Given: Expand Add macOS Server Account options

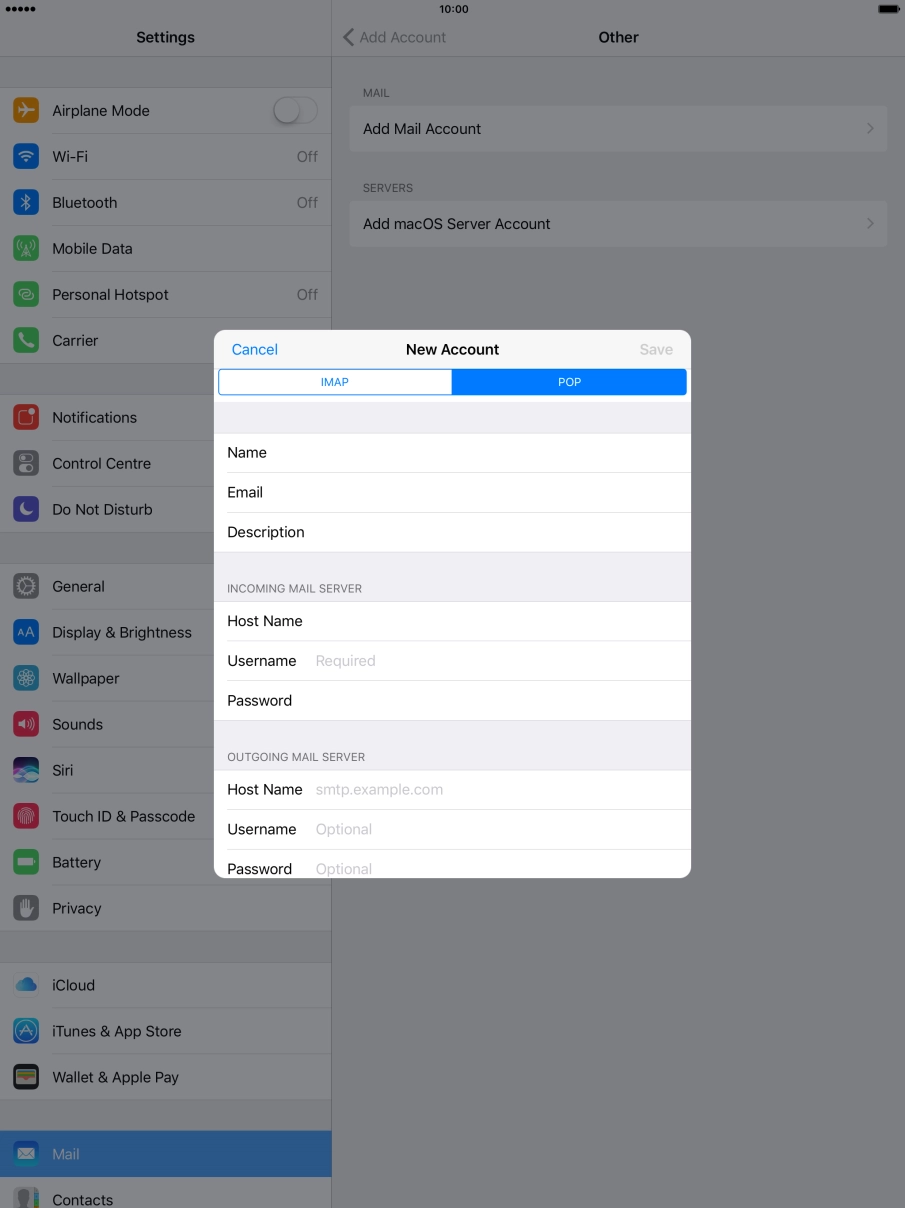Looking at the screenshot, I should 618,223.
